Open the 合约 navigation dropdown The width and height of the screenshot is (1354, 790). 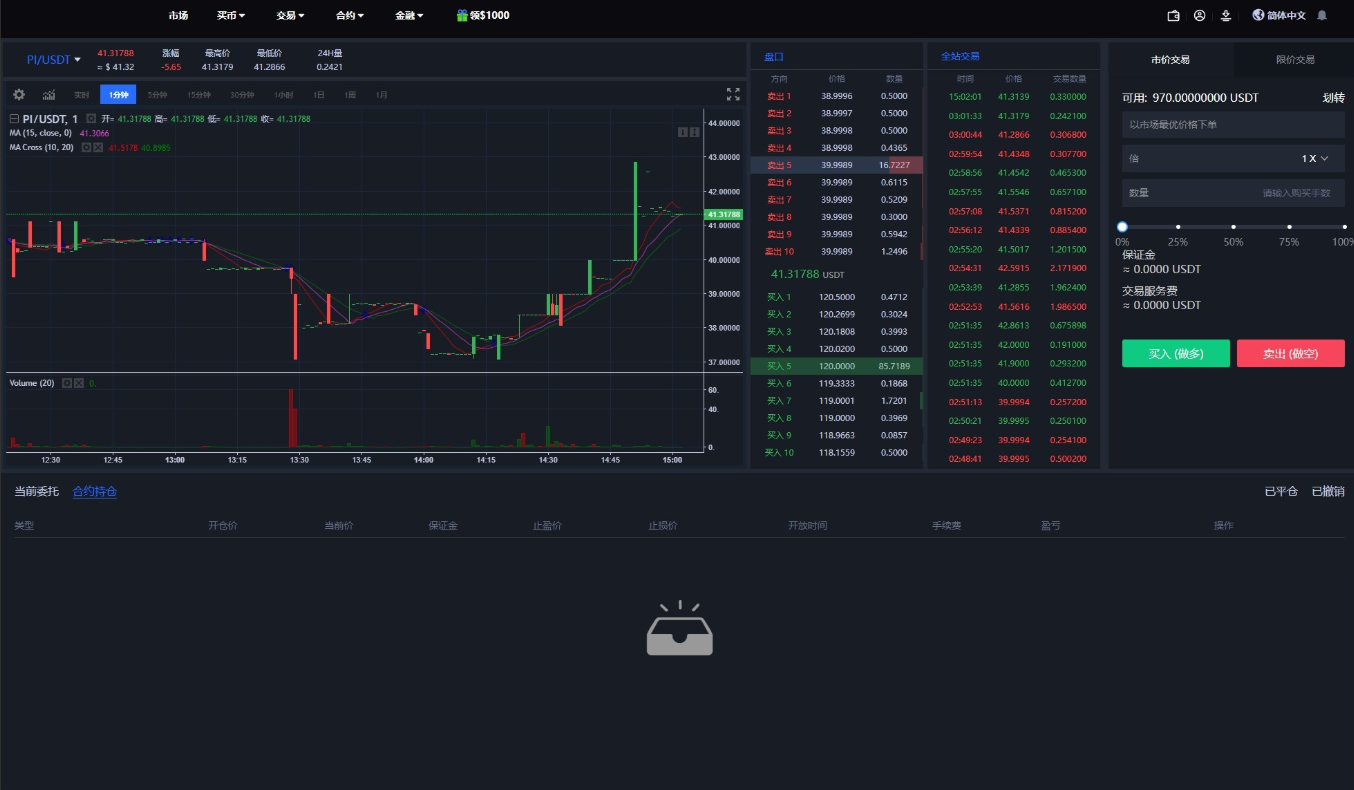click(350, 16)
